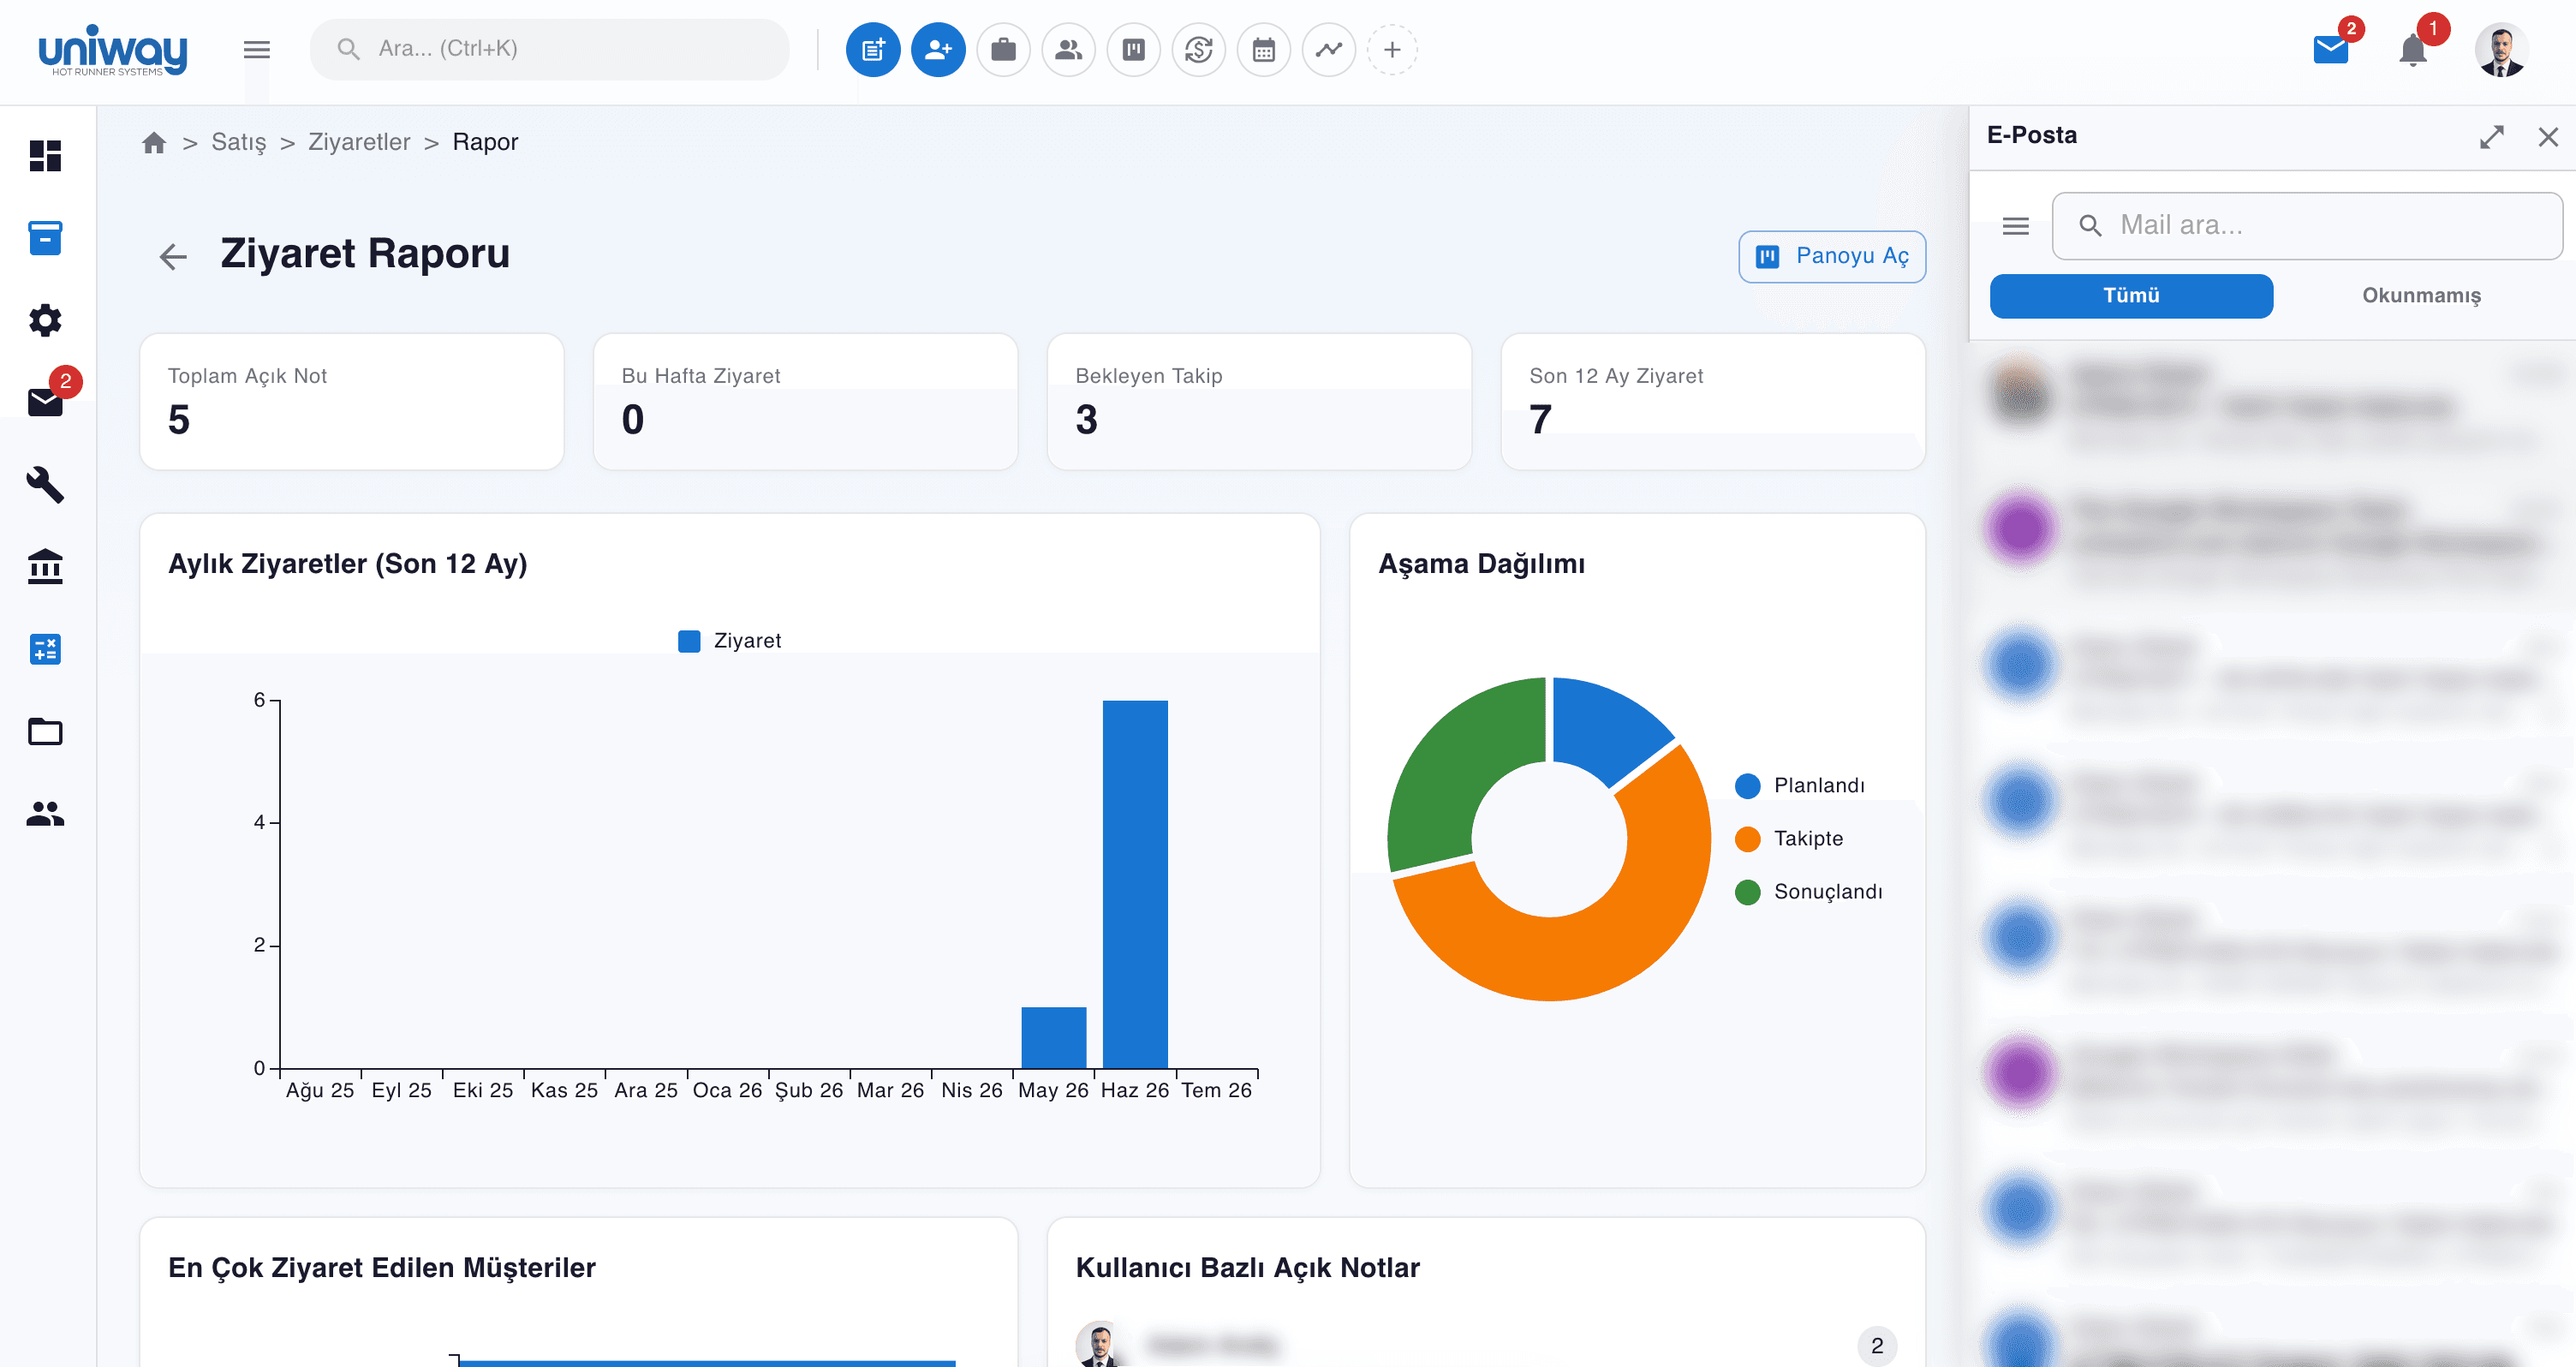Viewport: 2576px width, 1367px height.
Task: Collapse the main sidebar hamburger menu
Action: click(257, 49)
